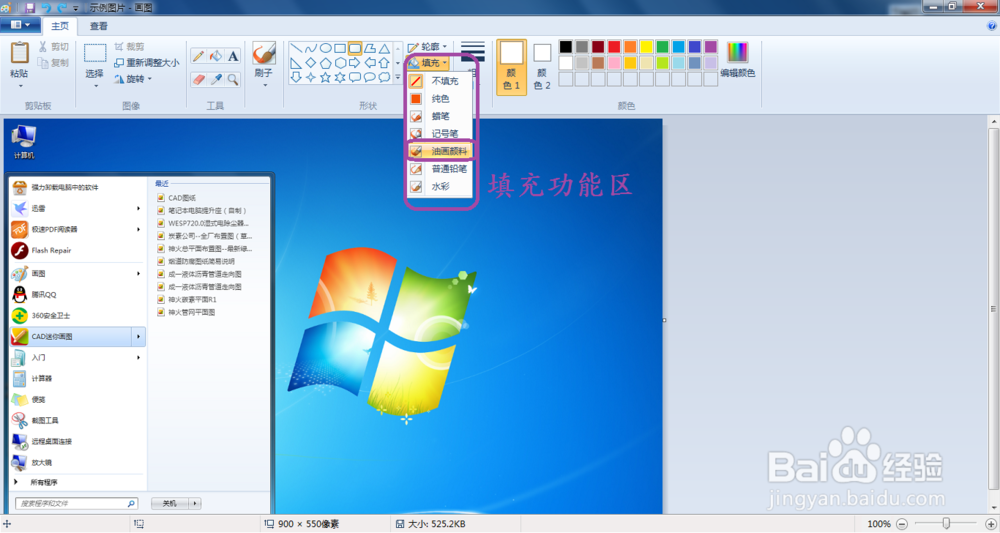
Task: Click the Undo arrow in quick access toolbar
Action: (47, 8)
